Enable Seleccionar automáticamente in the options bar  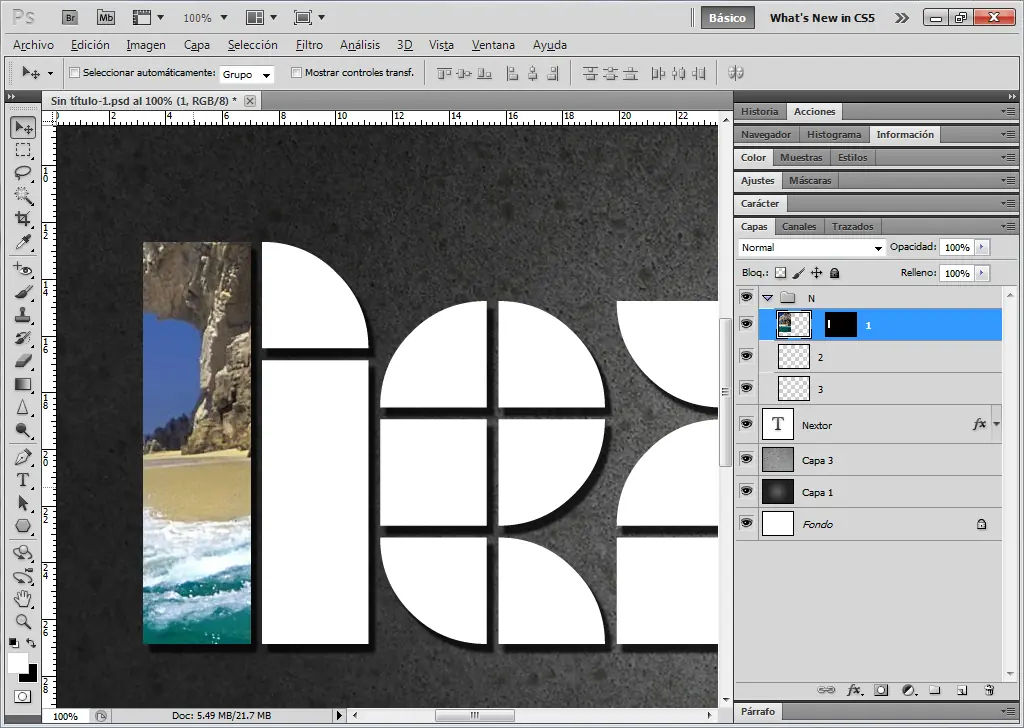tap(76, 72)
